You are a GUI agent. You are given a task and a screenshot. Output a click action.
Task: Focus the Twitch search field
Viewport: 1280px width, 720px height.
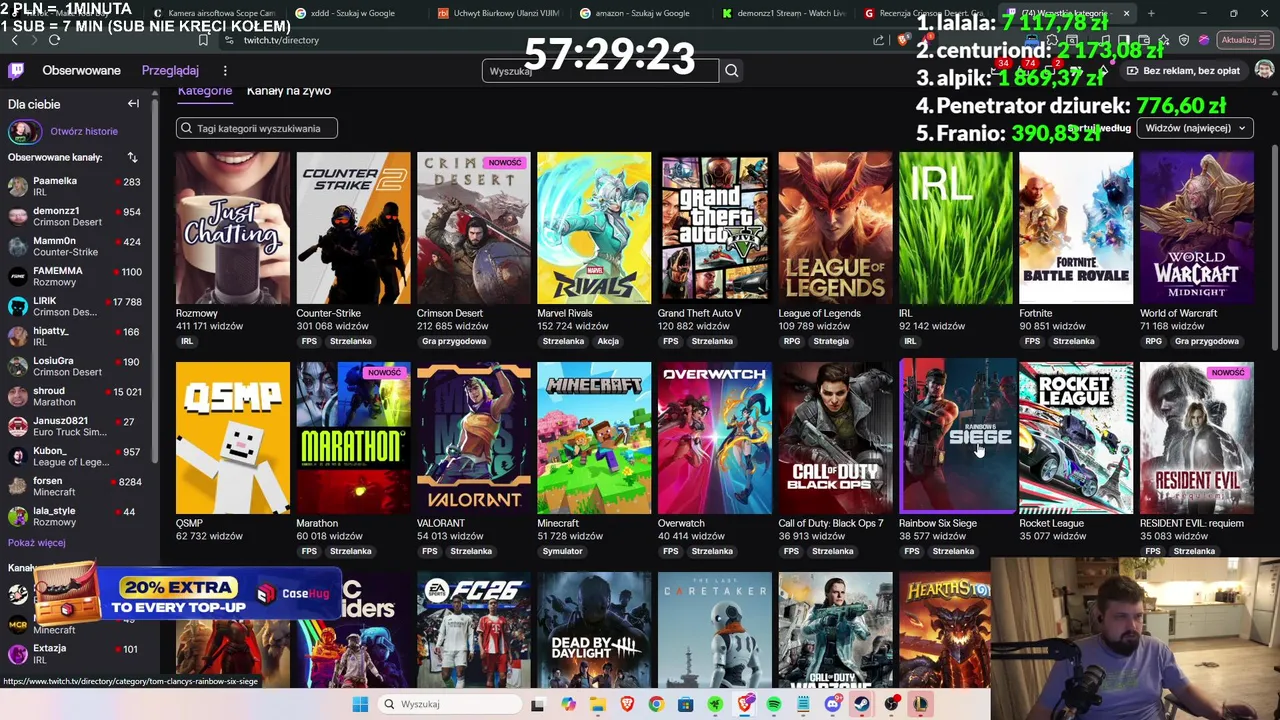[x=600, y=71]
